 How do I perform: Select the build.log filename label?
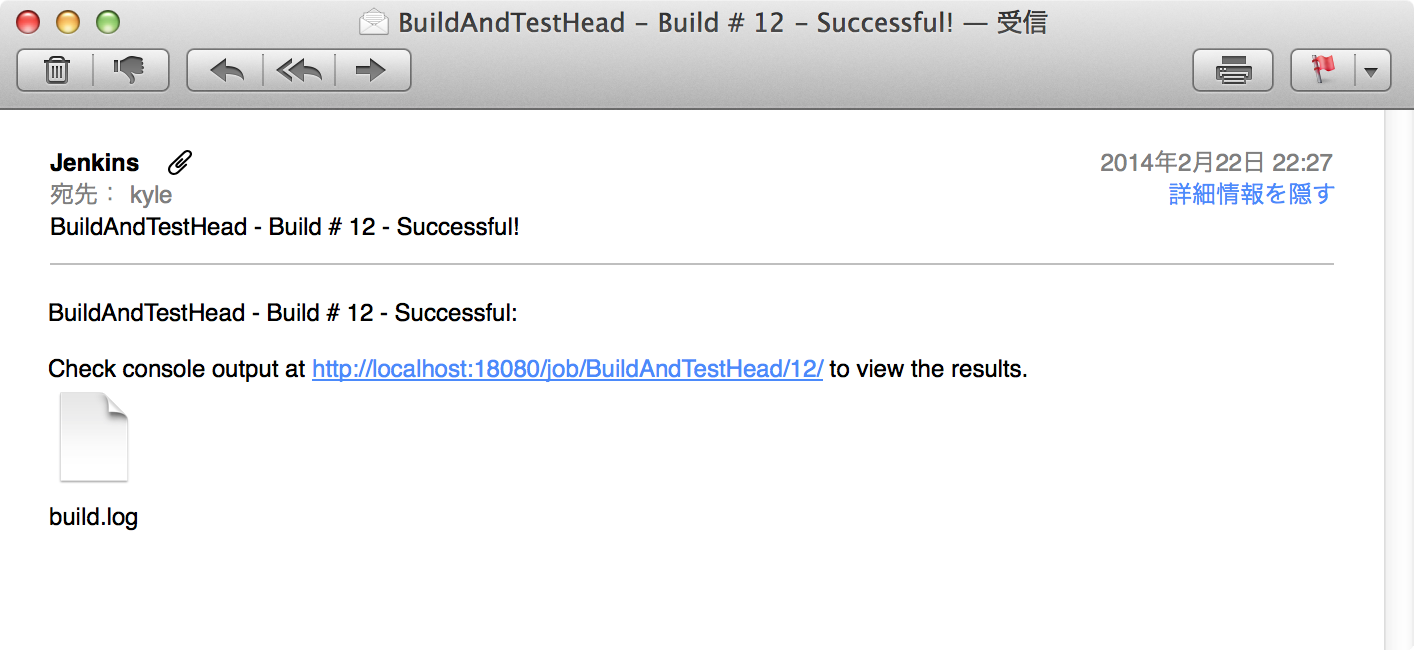93,518
